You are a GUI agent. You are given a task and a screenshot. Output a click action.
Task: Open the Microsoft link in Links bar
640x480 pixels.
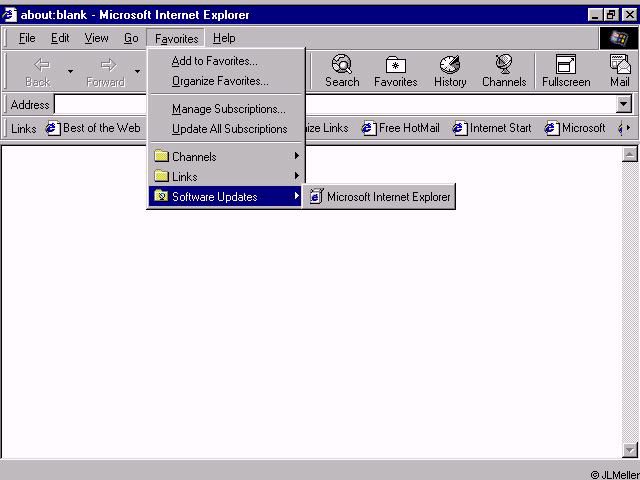(x=575, y=128)
